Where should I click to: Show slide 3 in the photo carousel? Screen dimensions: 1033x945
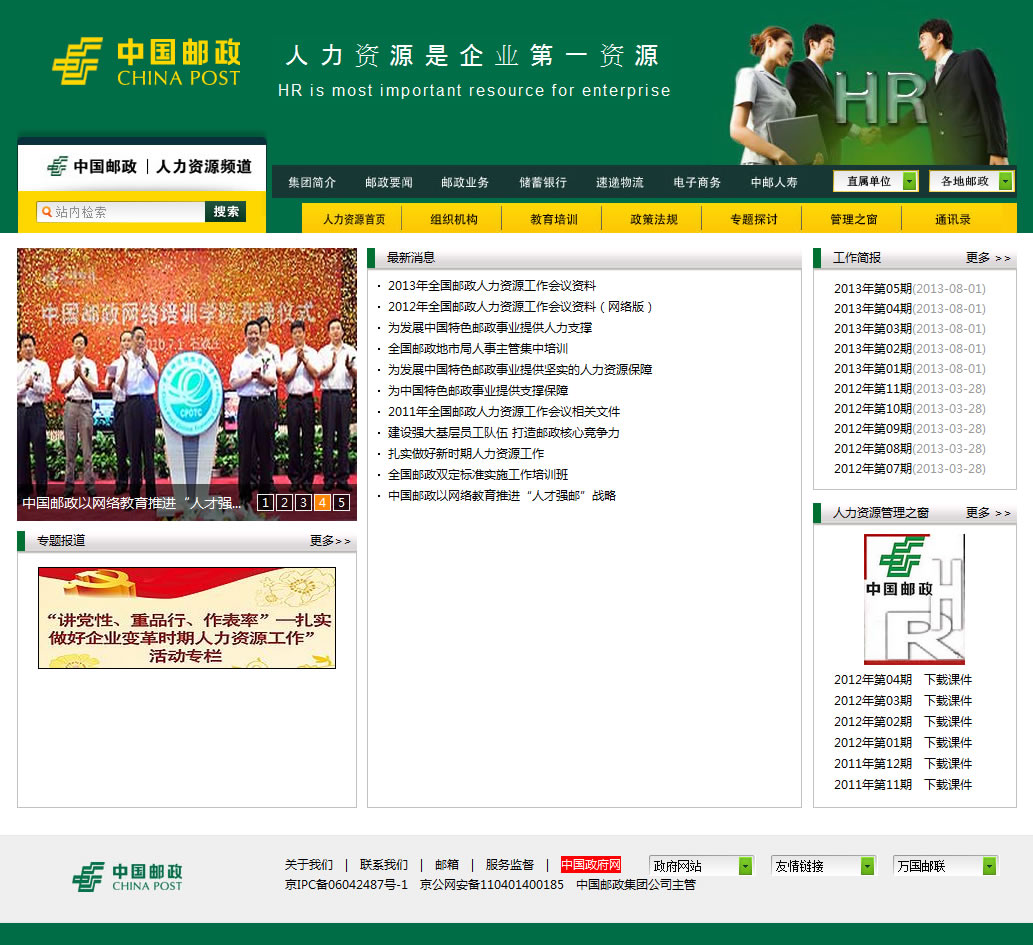tap(304, 503)
